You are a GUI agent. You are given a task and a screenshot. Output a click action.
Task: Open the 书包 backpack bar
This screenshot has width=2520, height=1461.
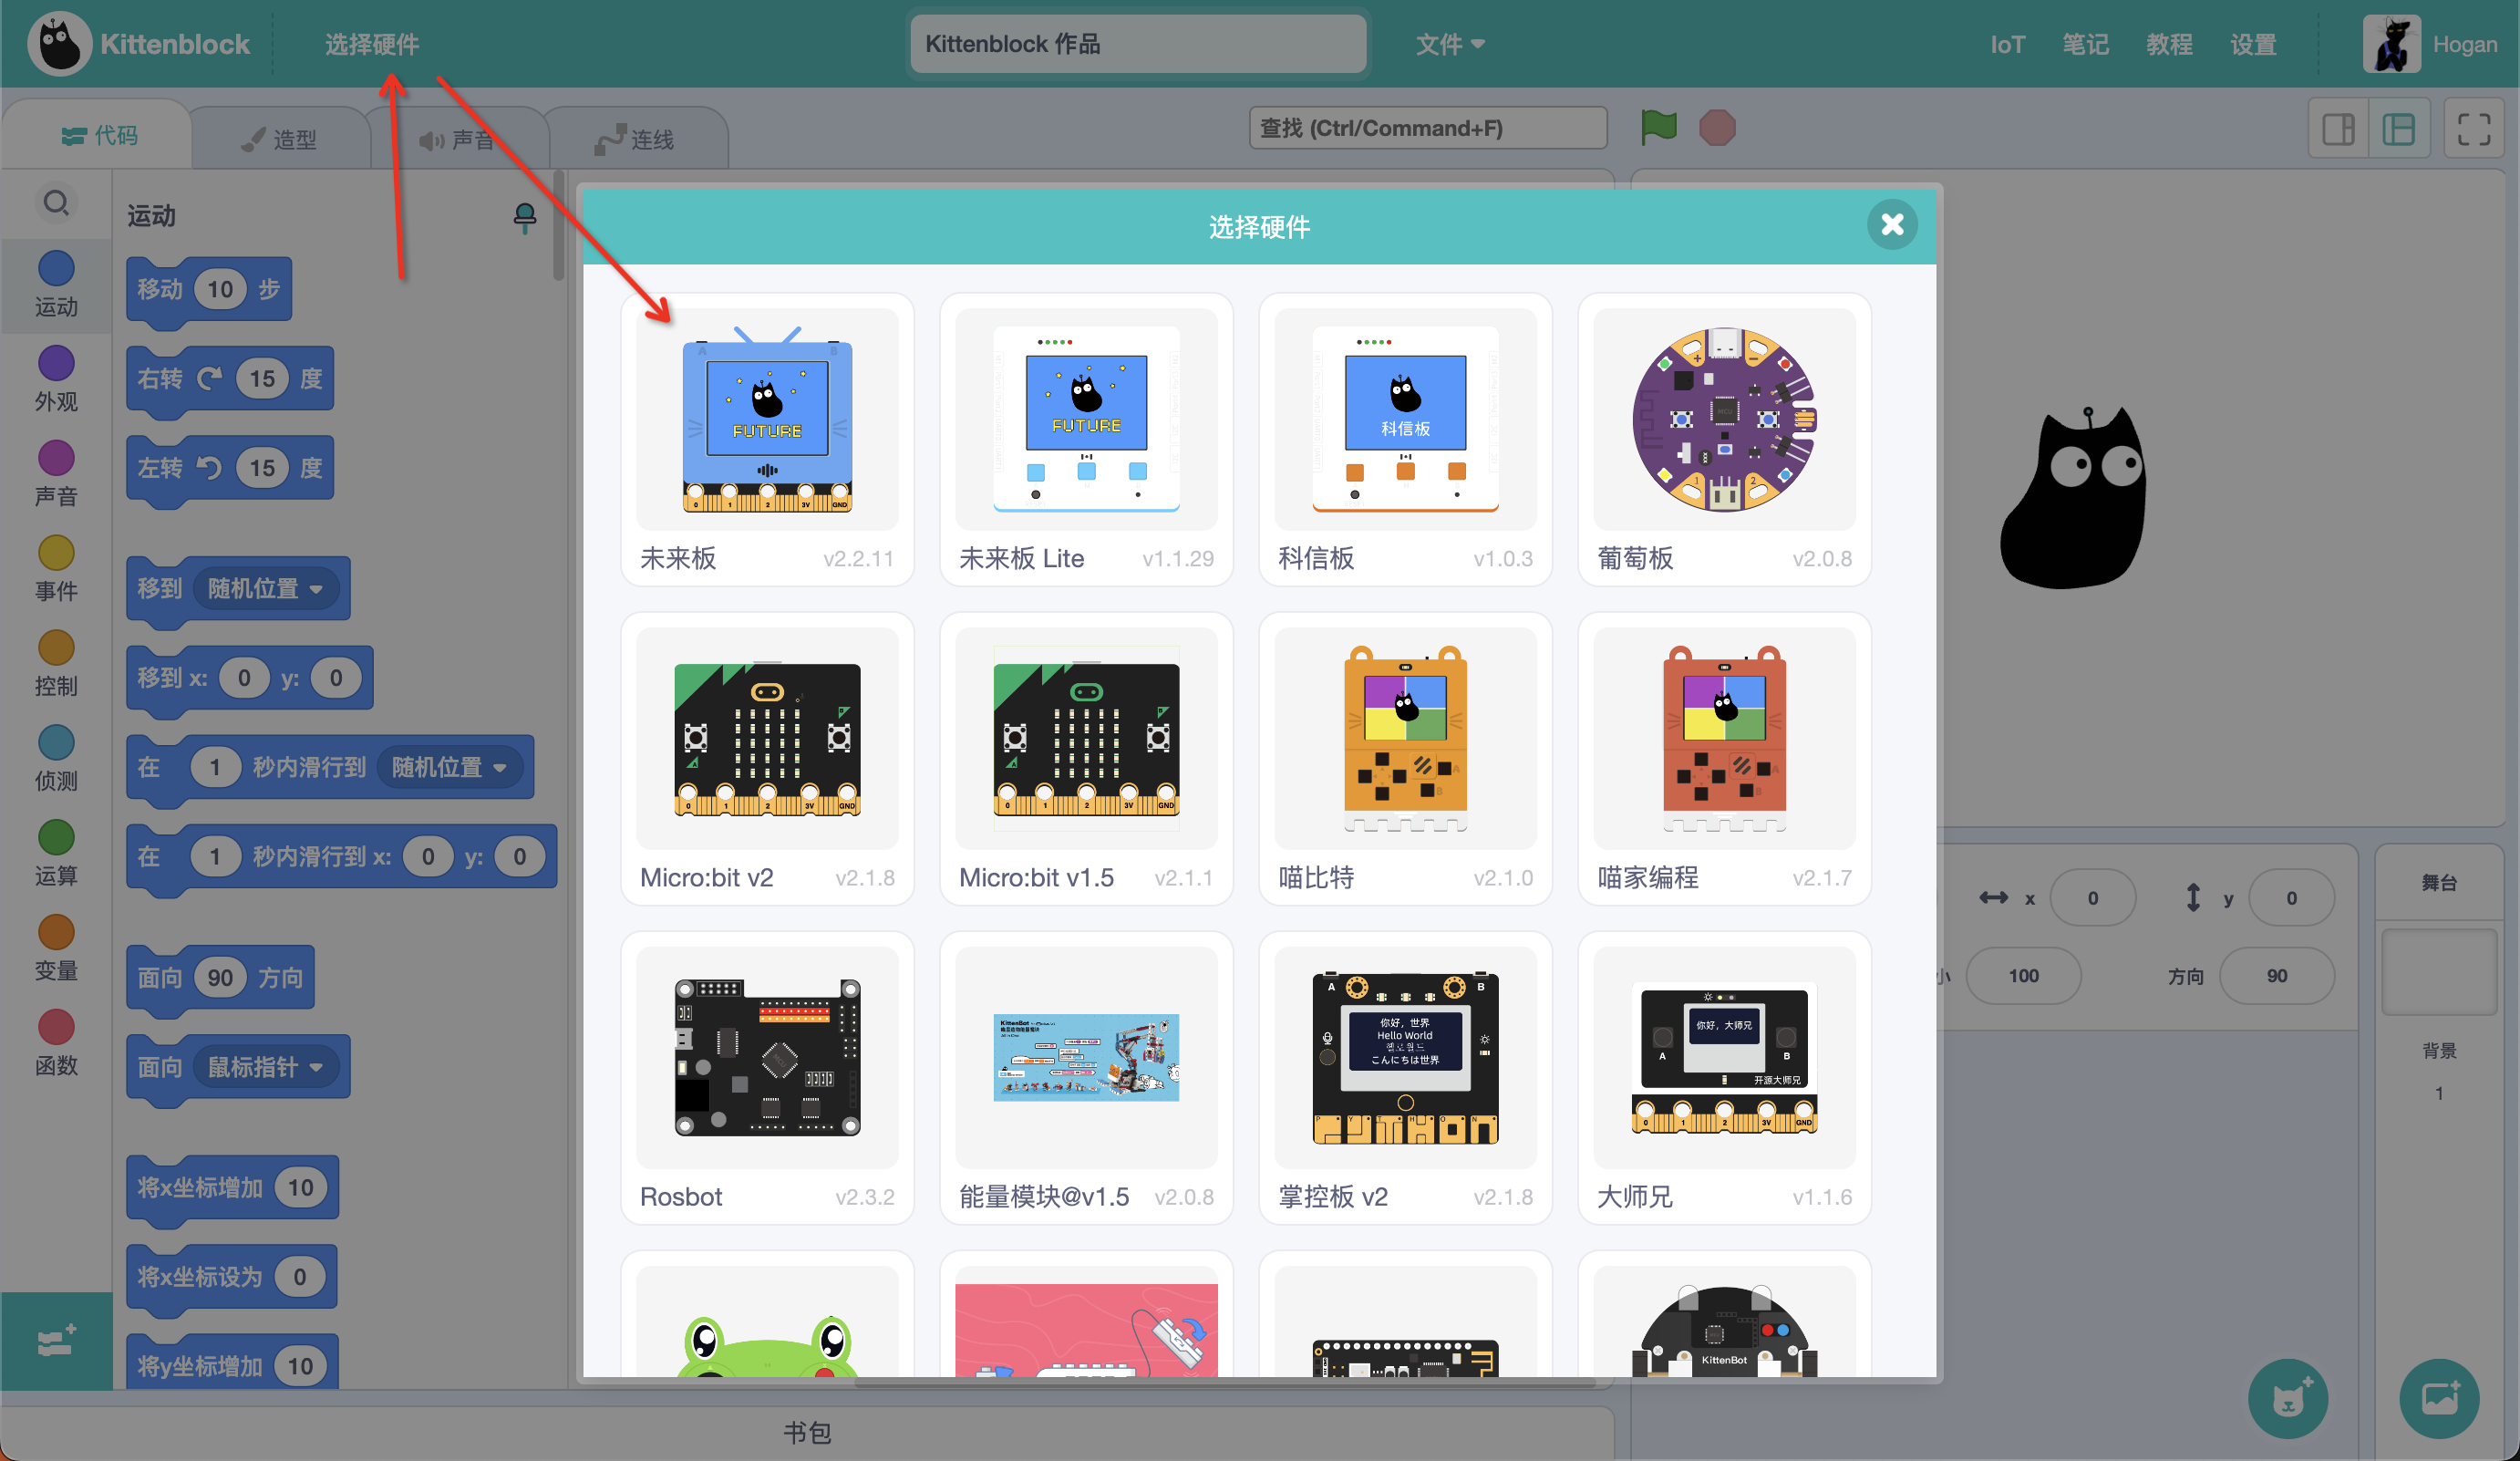(x=807, y=1432)
